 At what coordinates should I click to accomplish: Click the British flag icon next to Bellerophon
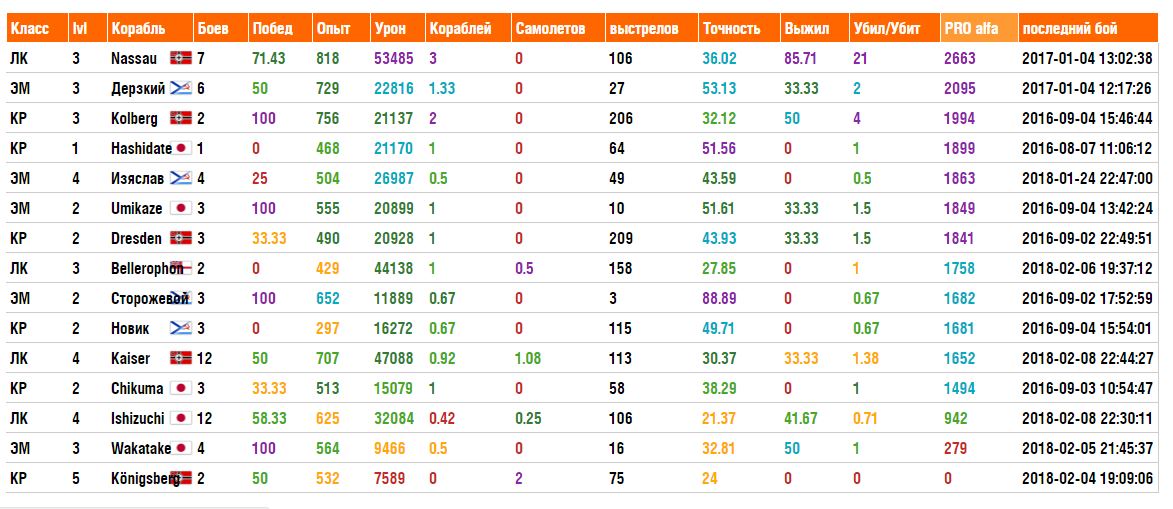[181, 269]
